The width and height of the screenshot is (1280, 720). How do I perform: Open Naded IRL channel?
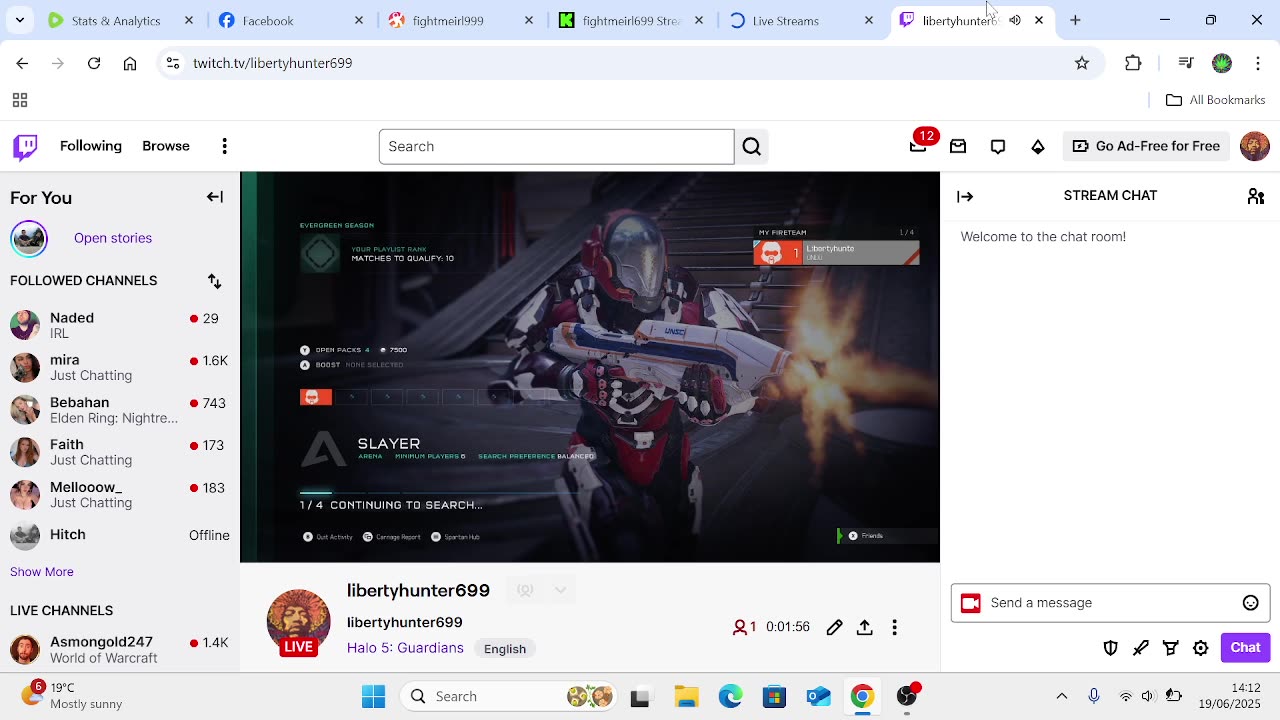pos(120,325)
